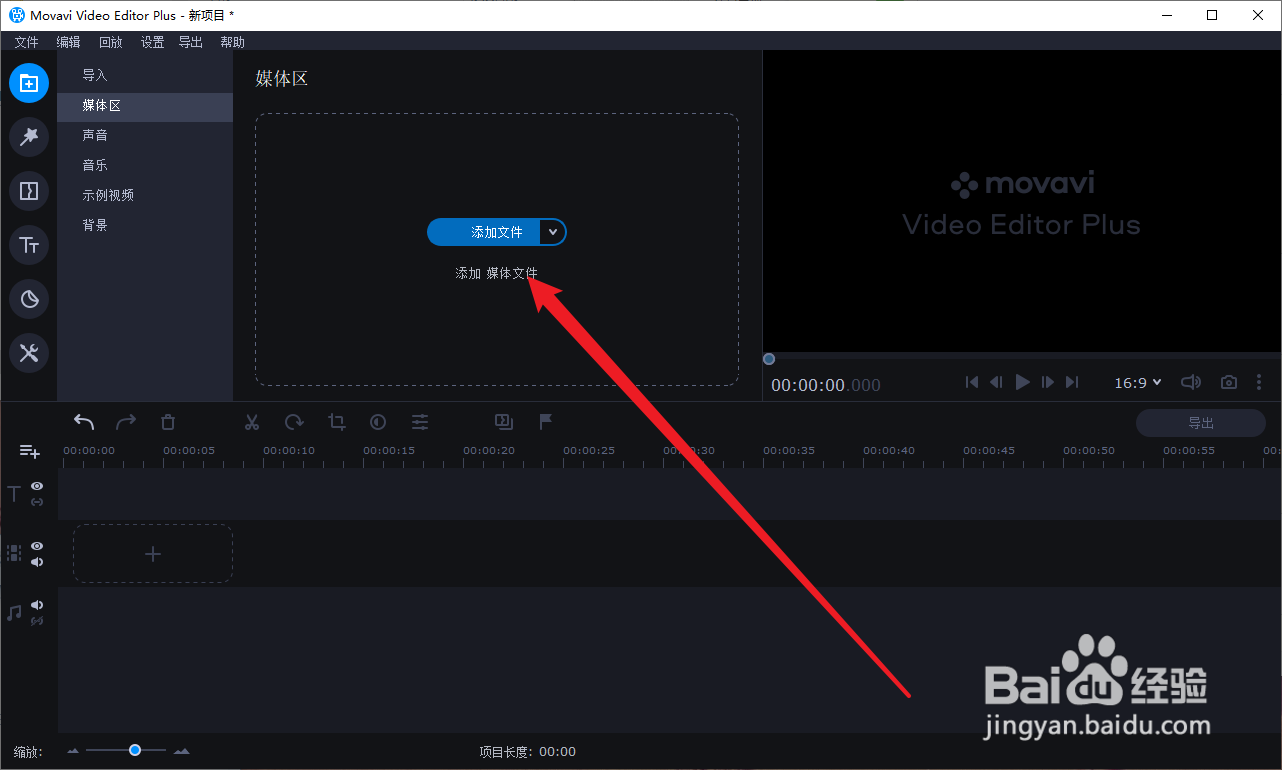Mute the video track speaker

[37, 562]
